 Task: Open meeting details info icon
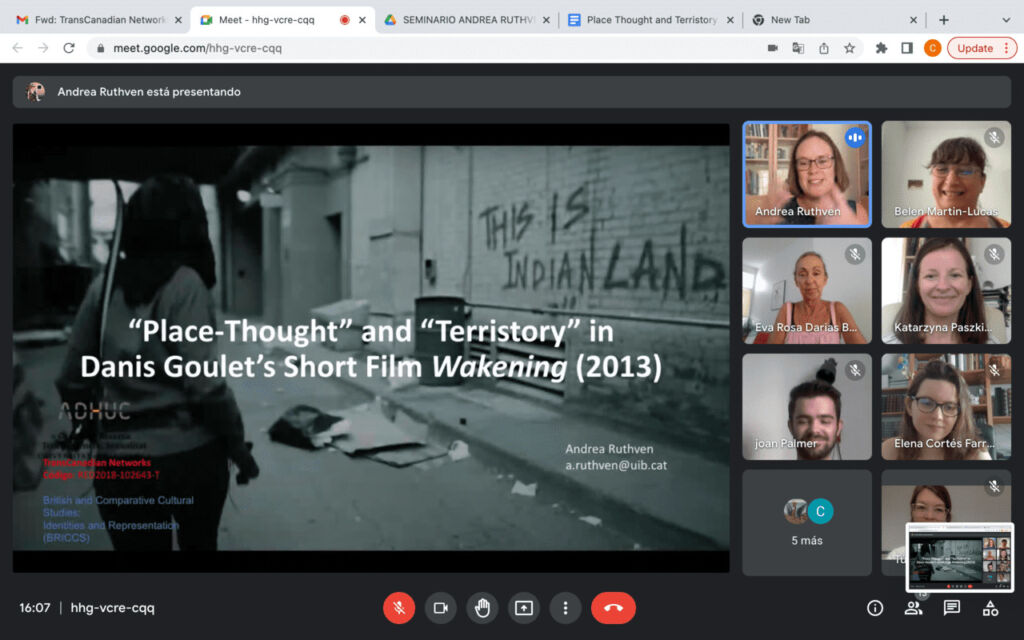tap(875, 608)
